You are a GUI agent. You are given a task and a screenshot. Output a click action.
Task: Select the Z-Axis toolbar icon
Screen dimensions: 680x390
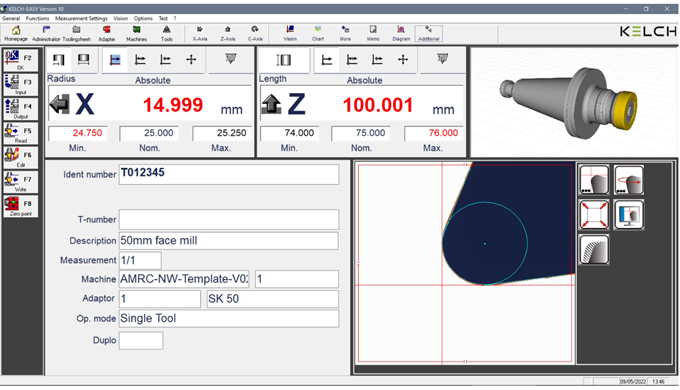coord(228,34)
